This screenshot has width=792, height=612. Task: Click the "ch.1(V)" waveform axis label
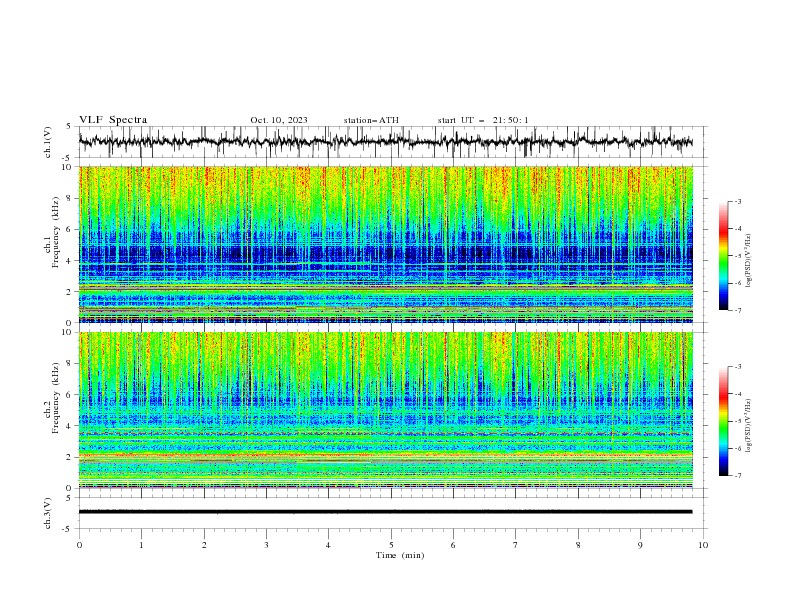[48, 142]
